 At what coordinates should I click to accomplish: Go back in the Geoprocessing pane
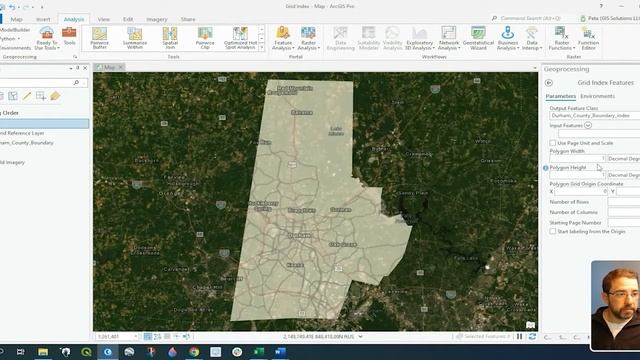click(x=549, y=83)
